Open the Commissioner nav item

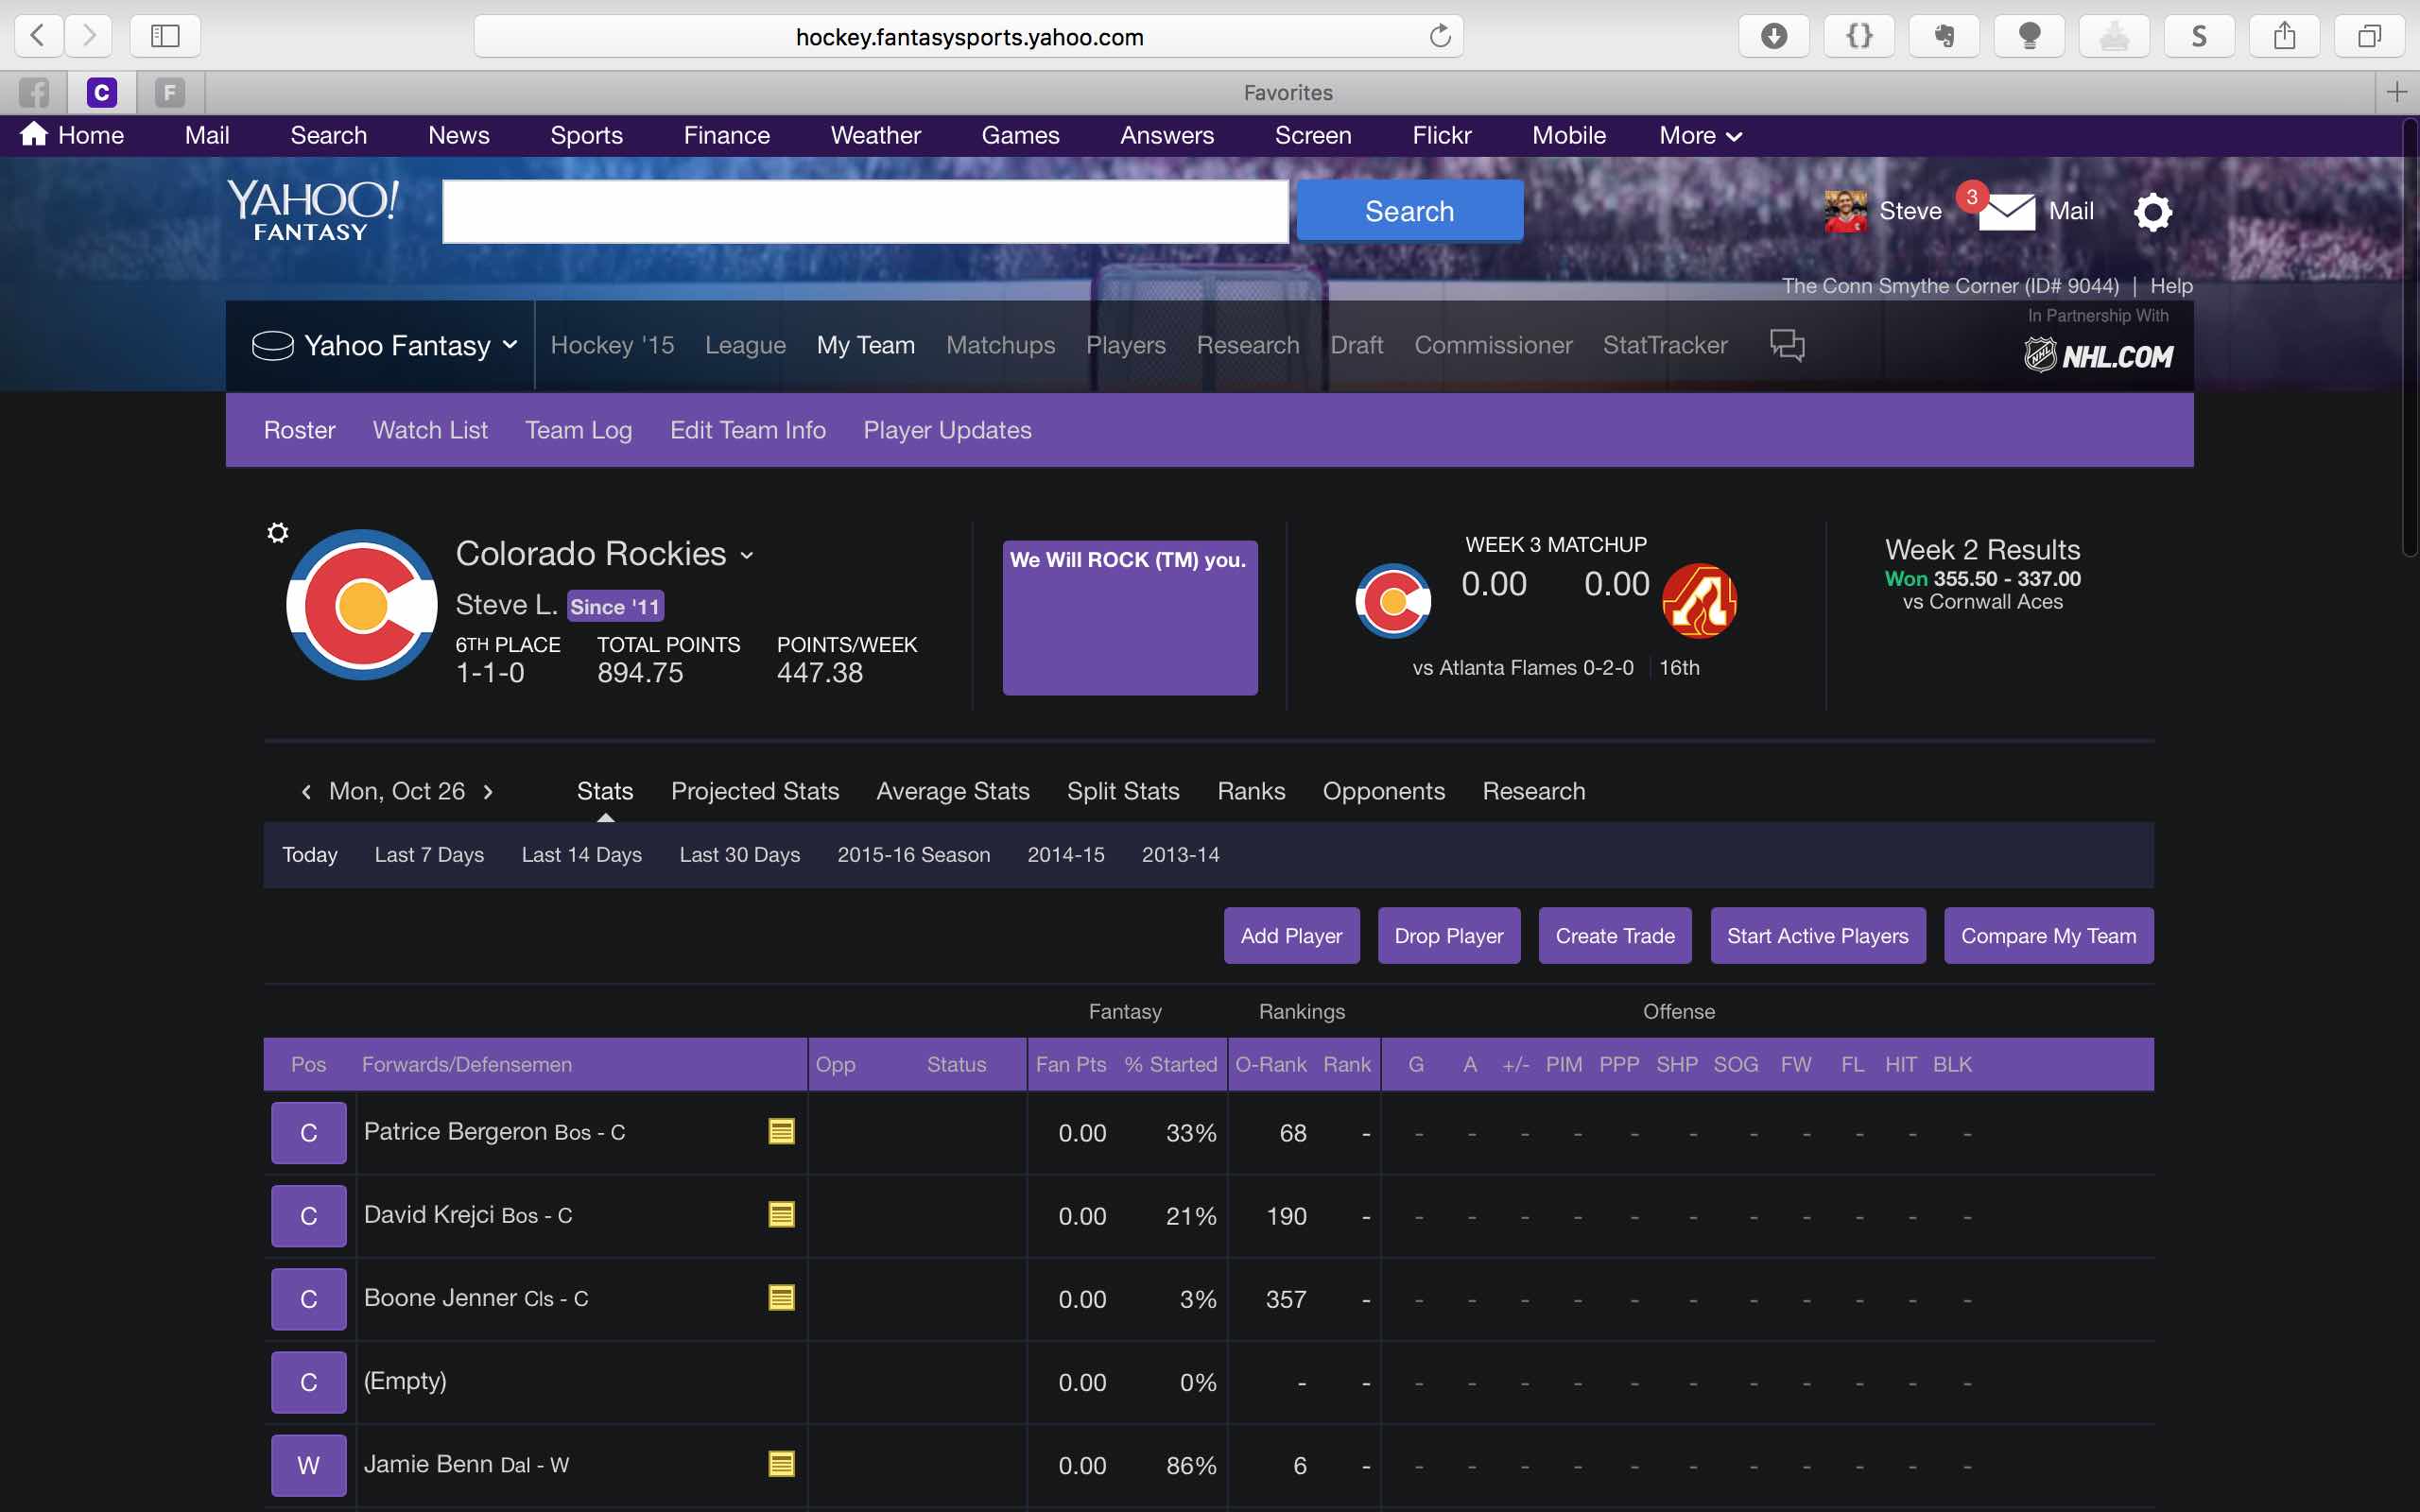point(1493,345)
